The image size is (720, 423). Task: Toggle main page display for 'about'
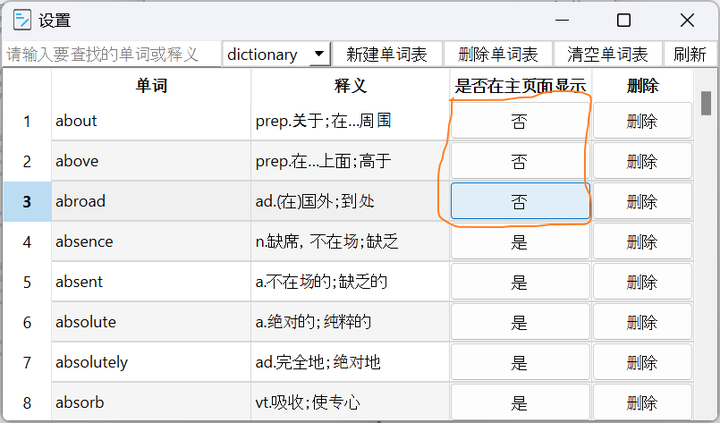pyautogui.click(x=519, y=121)
